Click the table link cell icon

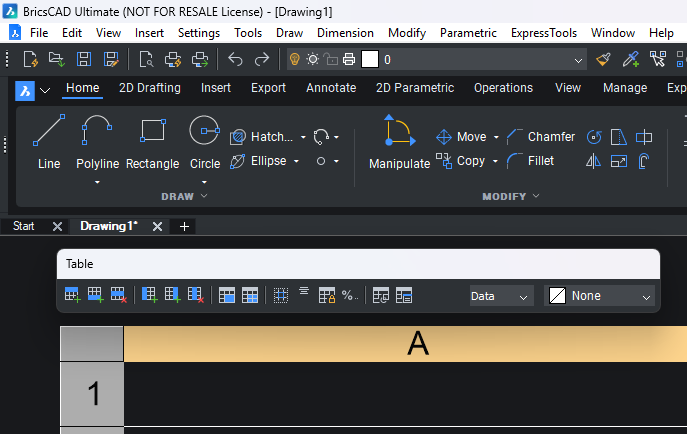tap(381, 296)
